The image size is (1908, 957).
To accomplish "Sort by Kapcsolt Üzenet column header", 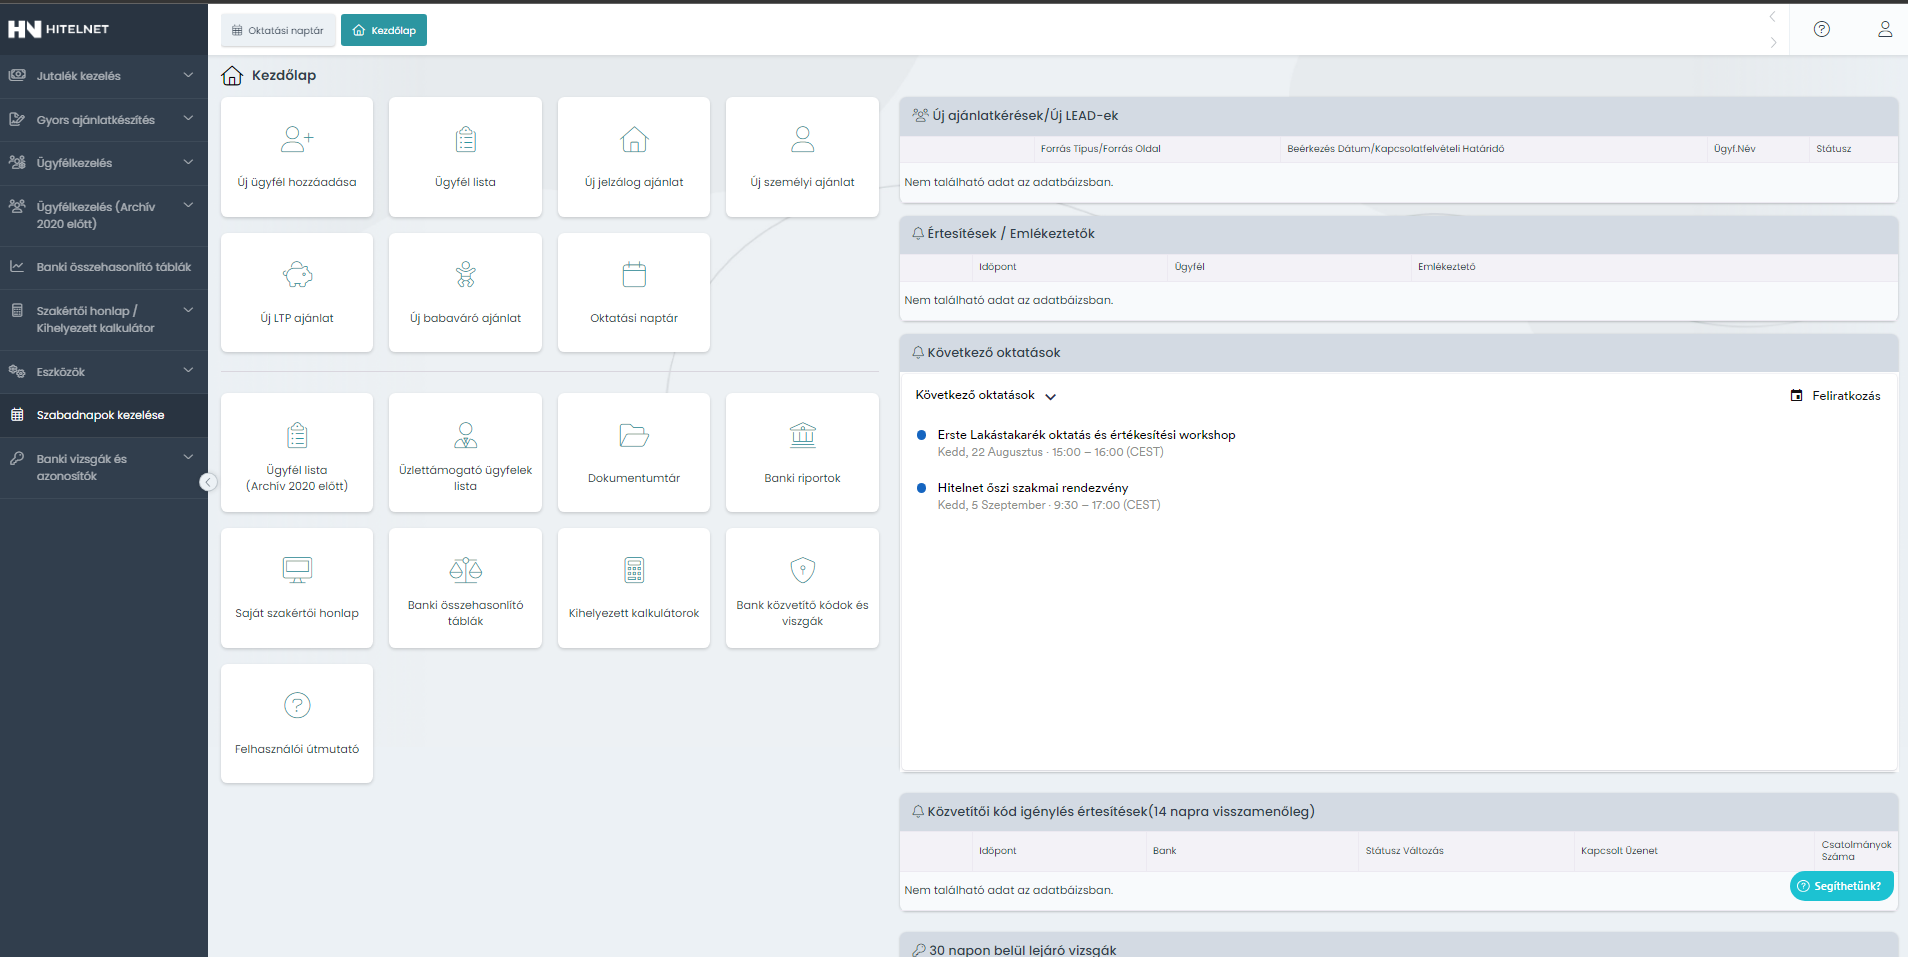I will click(x=1619, y=851).
